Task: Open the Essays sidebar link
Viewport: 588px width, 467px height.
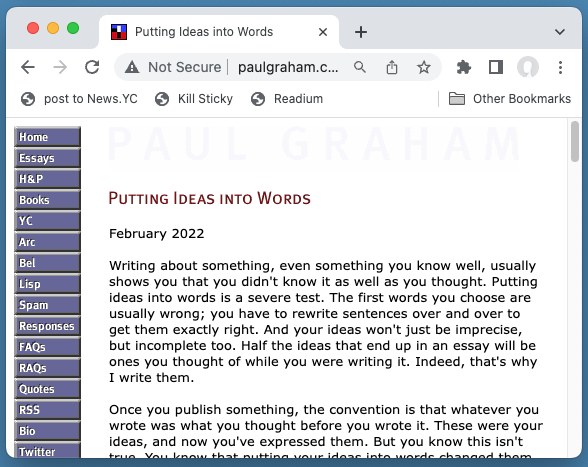Action: [48, 158]
